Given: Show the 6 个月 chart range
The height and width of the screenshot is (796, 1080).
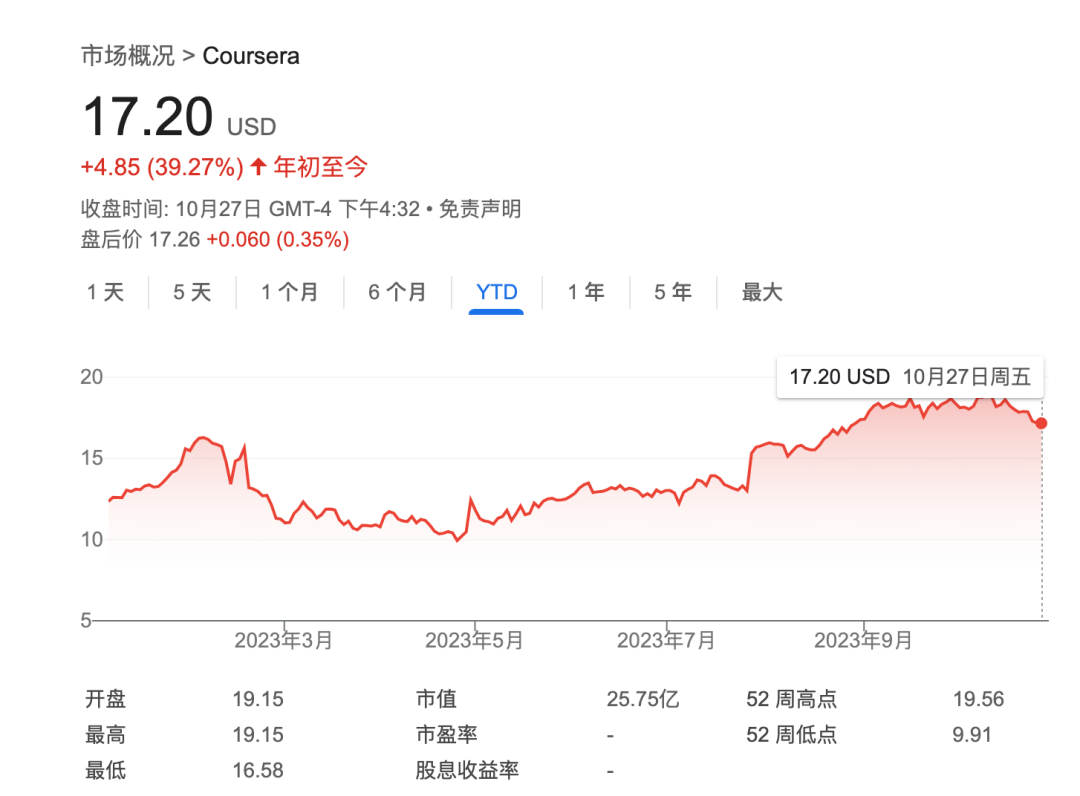Looking at the screenshot, I should (396, 292).
